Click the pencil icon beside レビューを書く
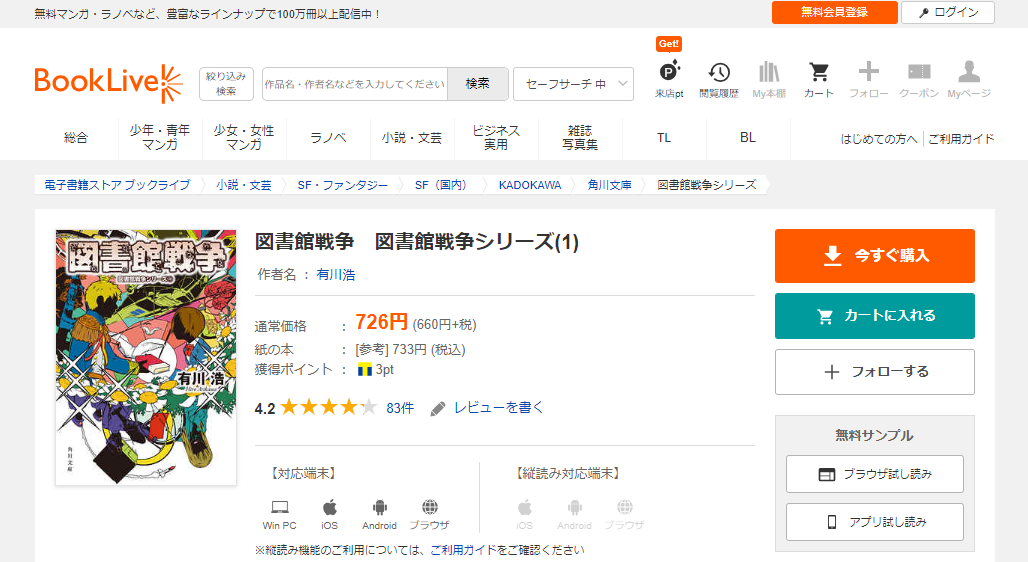 coord(437,409)
